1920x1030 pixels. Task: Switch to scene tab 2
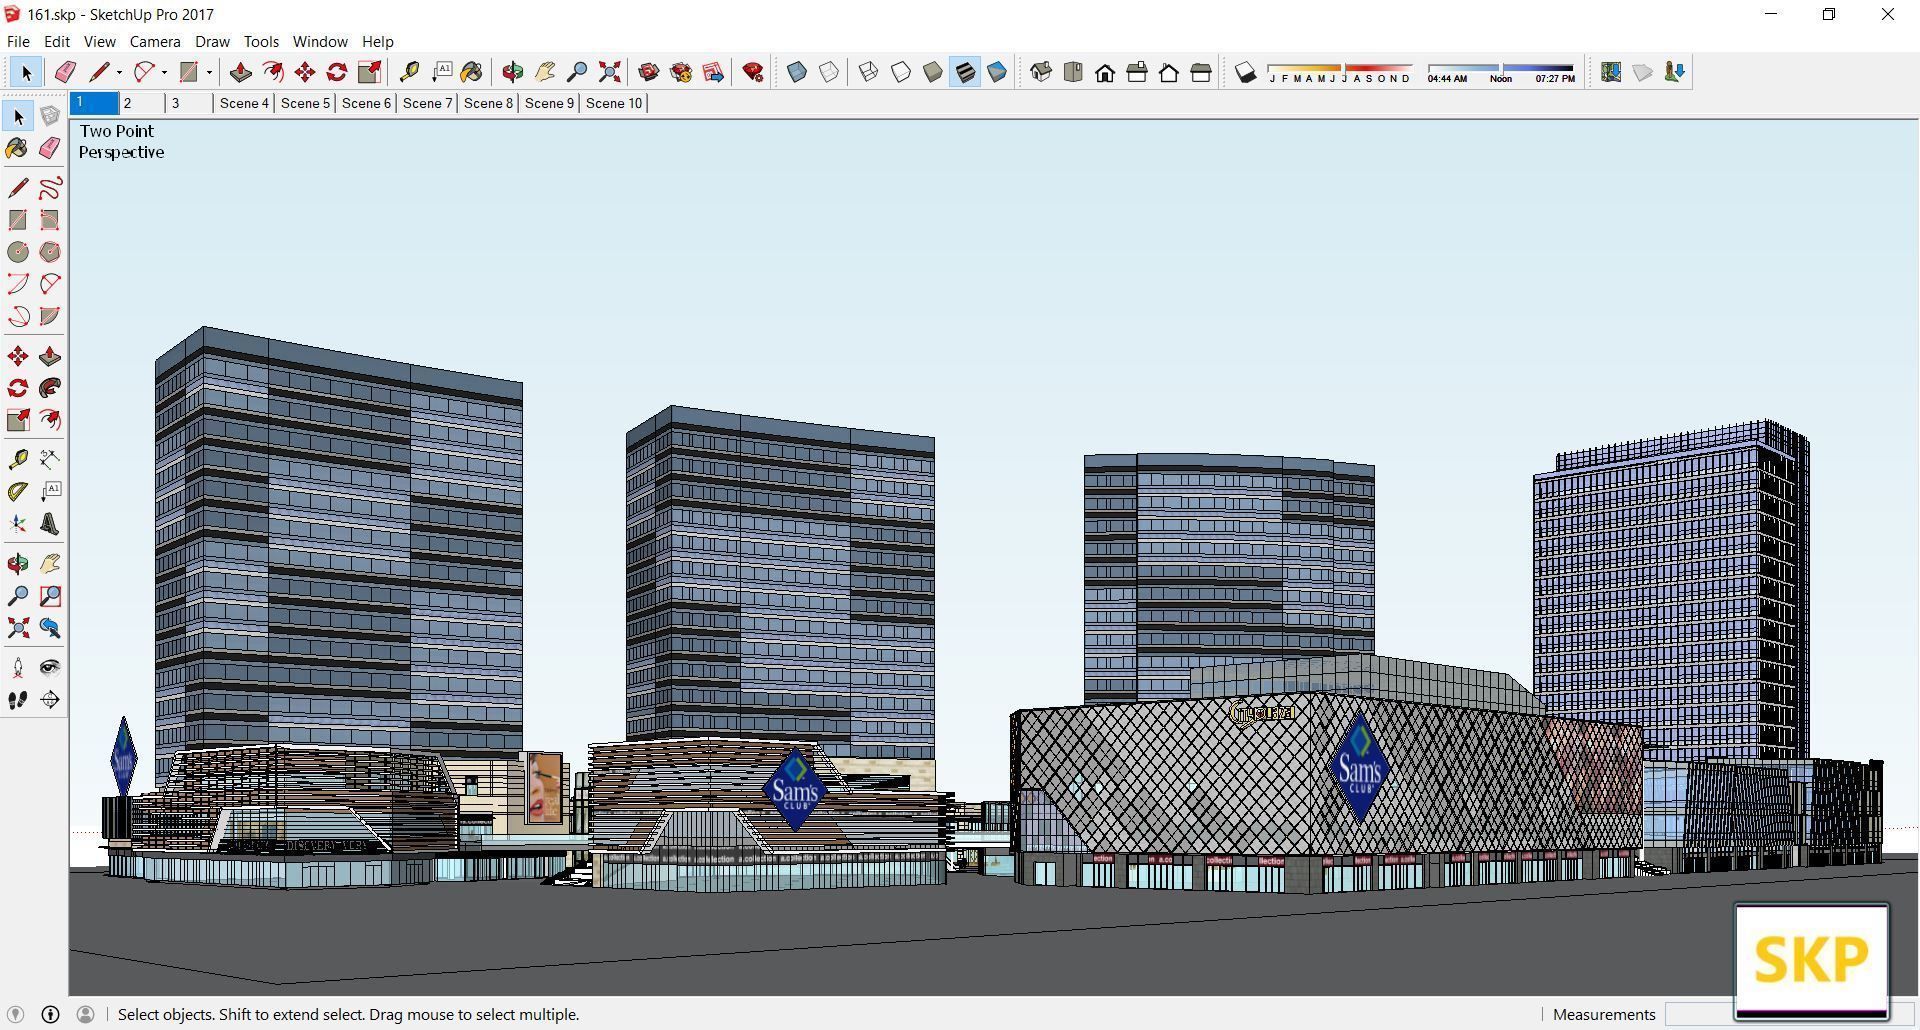[142, 103]
